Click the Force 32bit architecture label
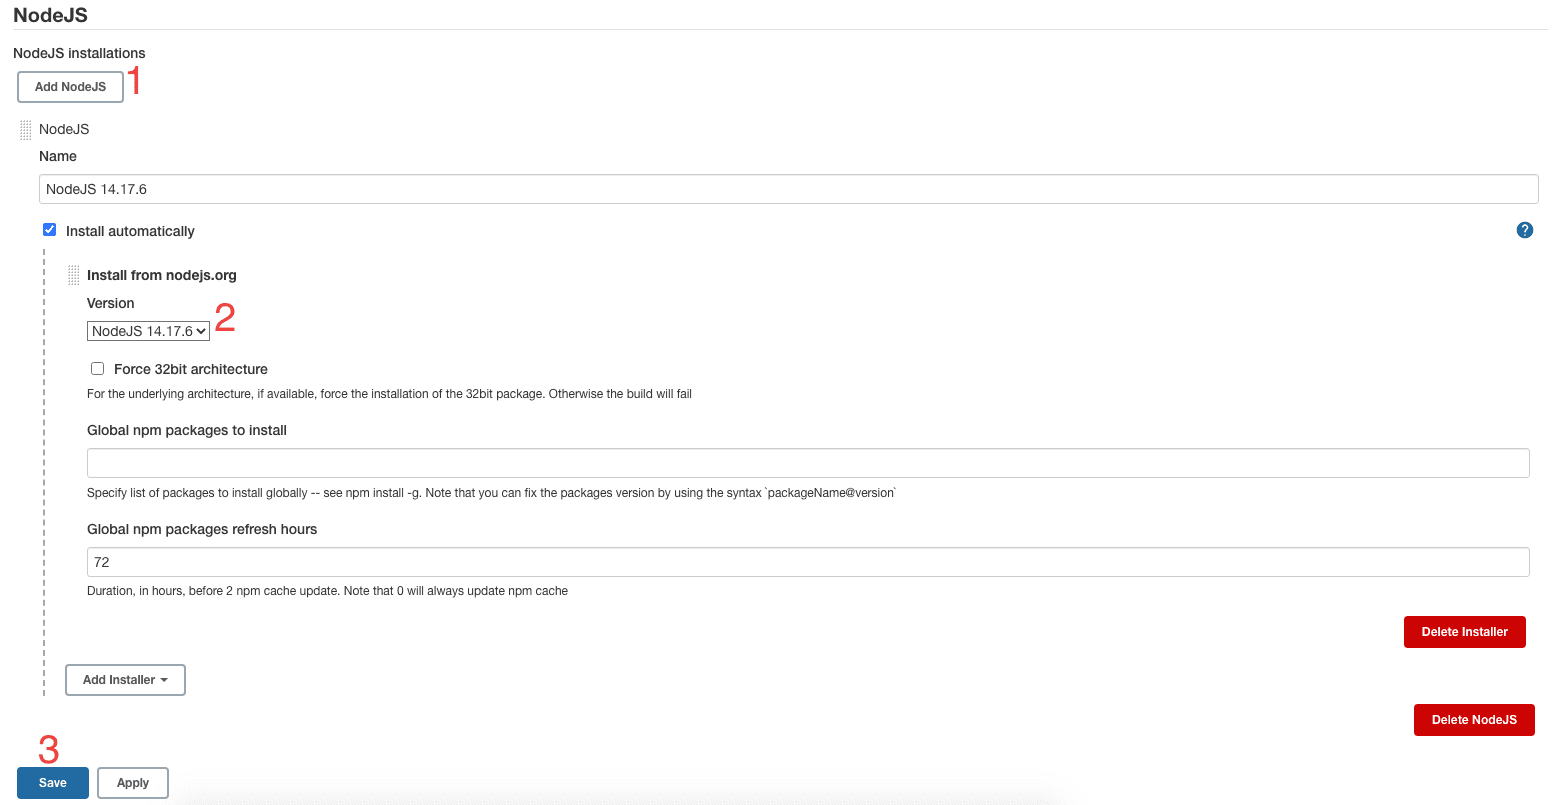This screenshot has height=805, width=1553. (191, 369)
